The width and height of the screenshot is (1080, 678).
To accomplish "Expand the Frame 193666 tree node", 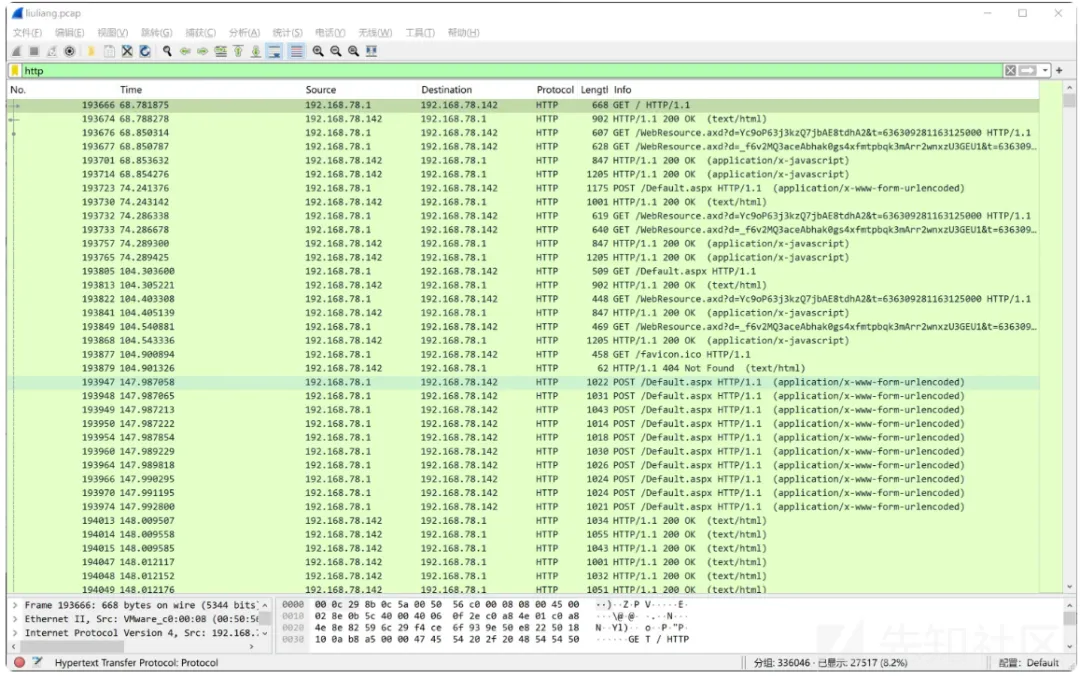I will pos(15,605).
